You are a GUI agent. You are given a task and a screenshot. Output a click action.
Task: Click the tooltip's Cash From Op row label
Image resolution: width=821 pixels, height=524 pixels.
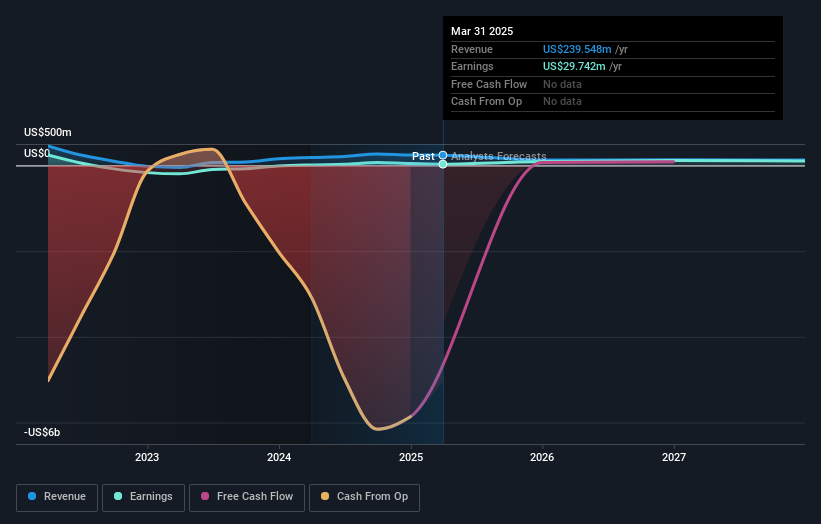(486, 102)
